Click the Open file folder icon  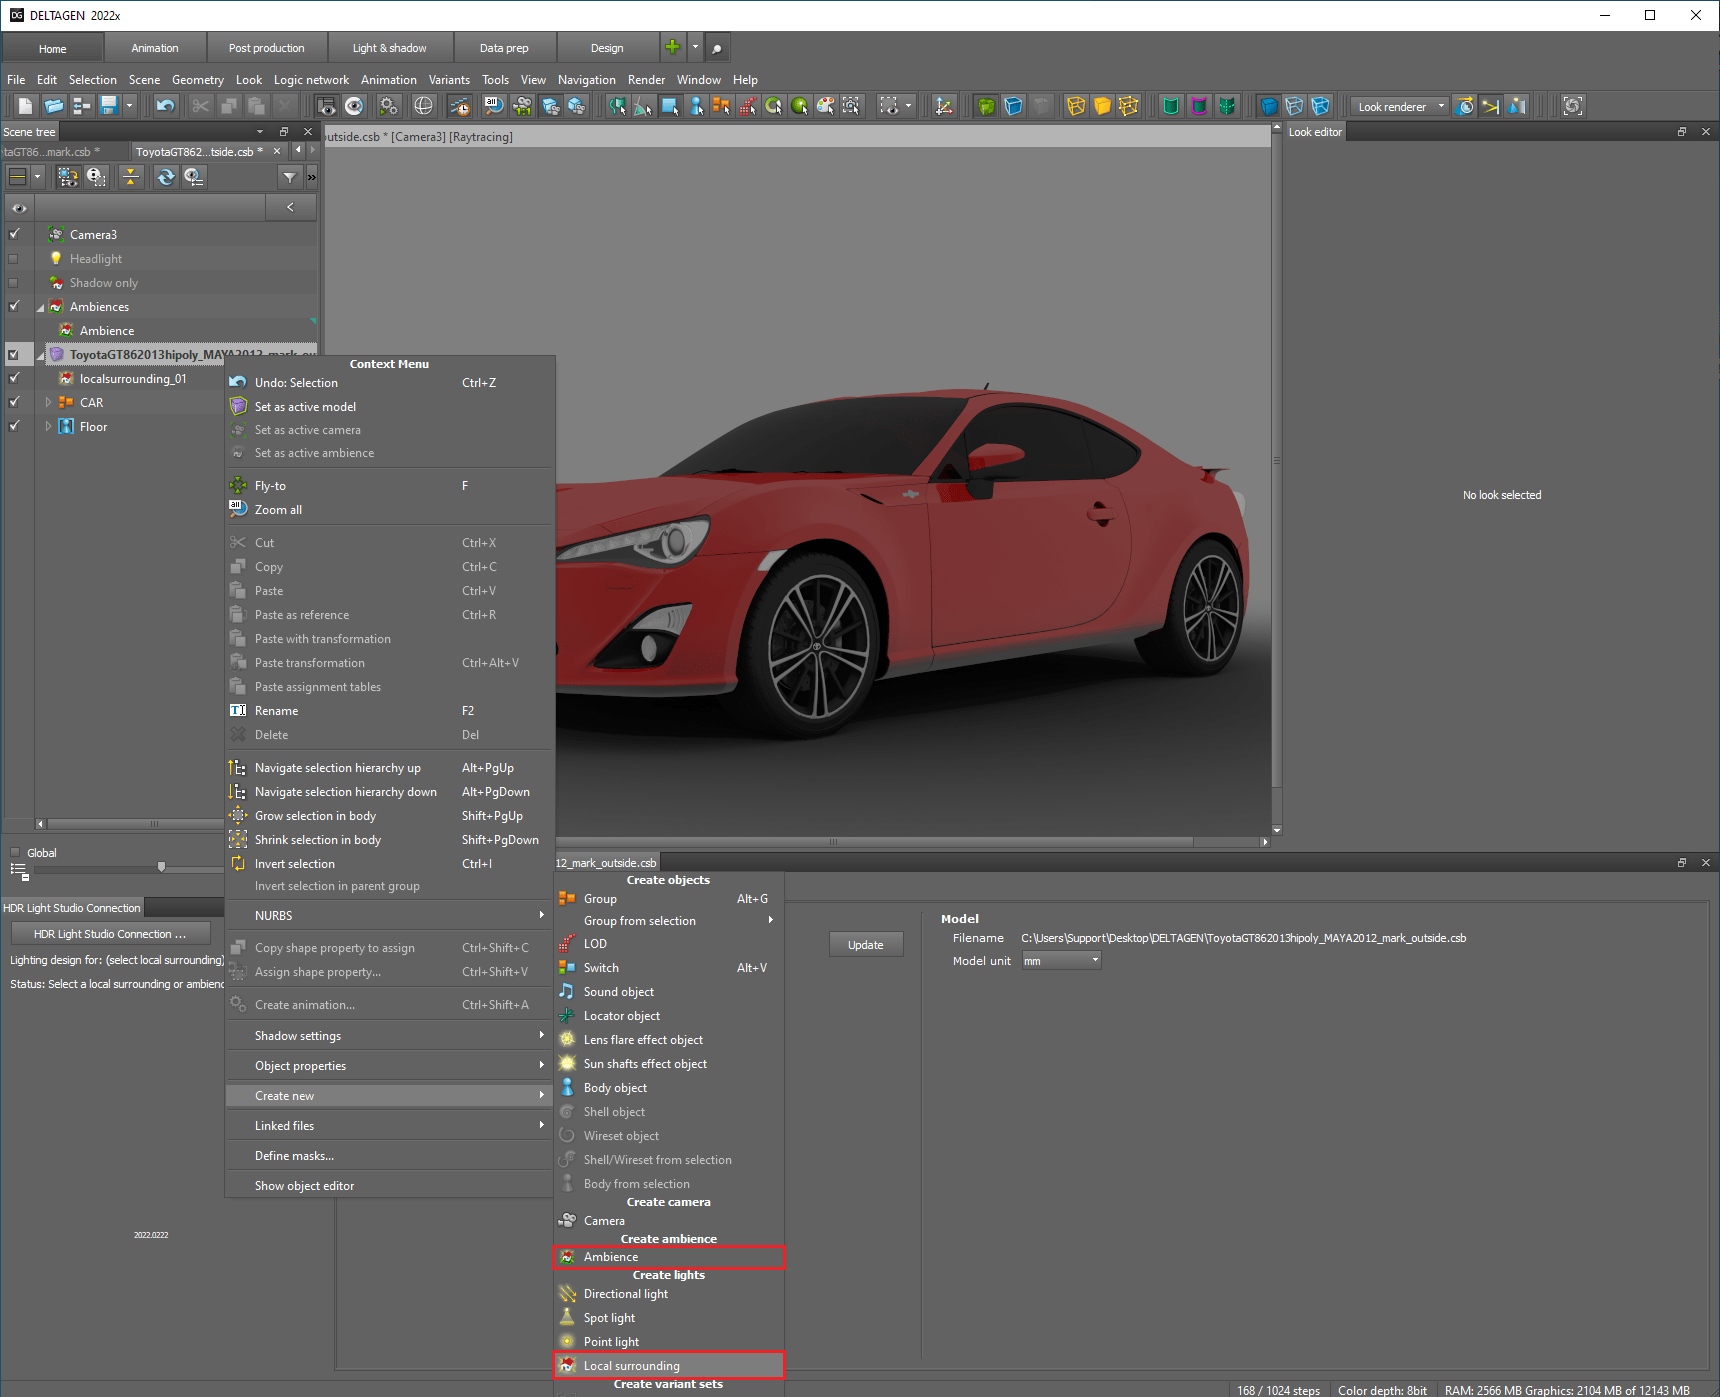click(54, 106)
